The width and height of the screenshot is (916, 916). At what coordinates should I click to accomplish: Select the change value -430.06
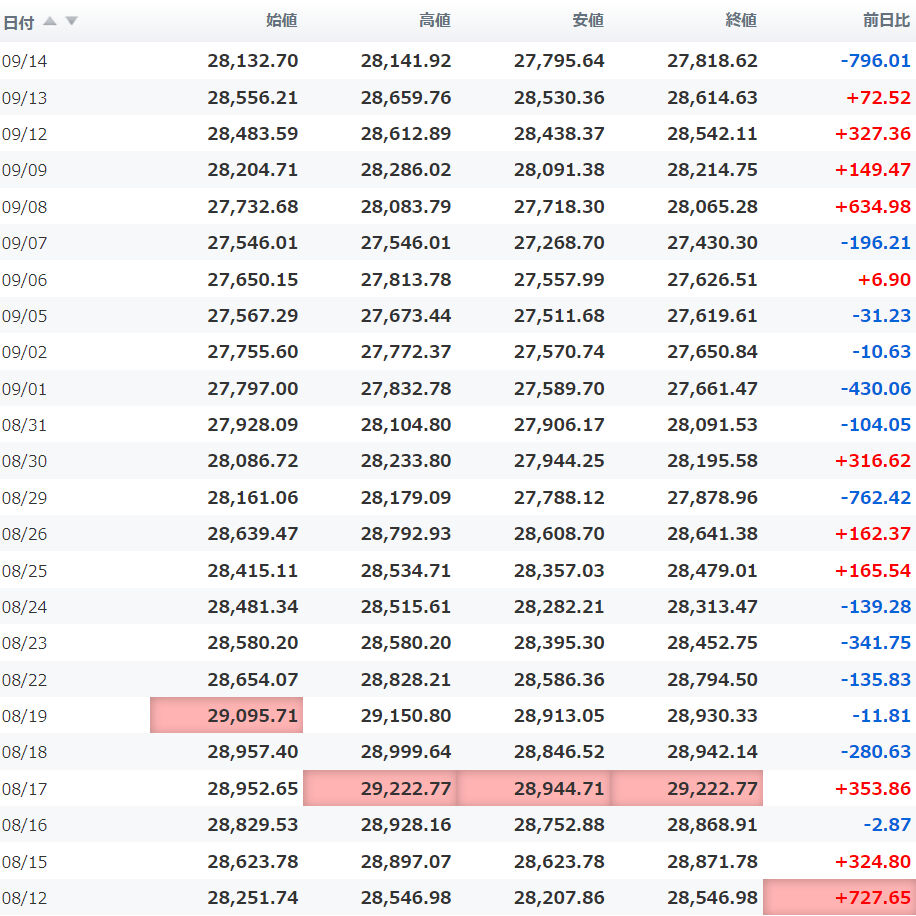[875, 389]
